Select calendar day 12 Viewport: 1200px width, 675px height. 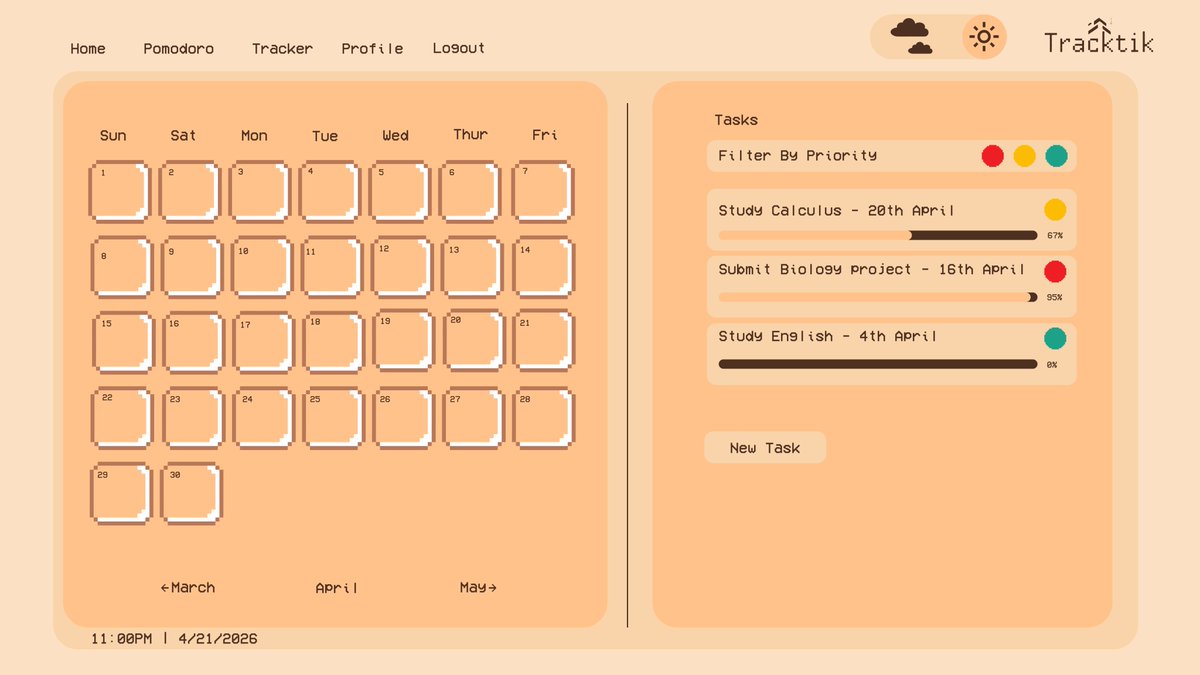coord(402,267)
